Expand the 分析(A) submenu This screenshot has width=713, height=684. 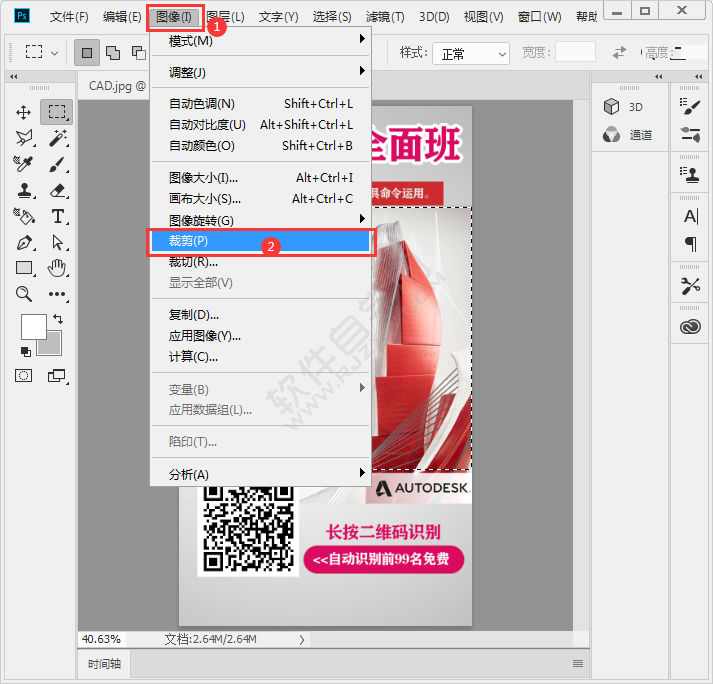tap(261, 474)
